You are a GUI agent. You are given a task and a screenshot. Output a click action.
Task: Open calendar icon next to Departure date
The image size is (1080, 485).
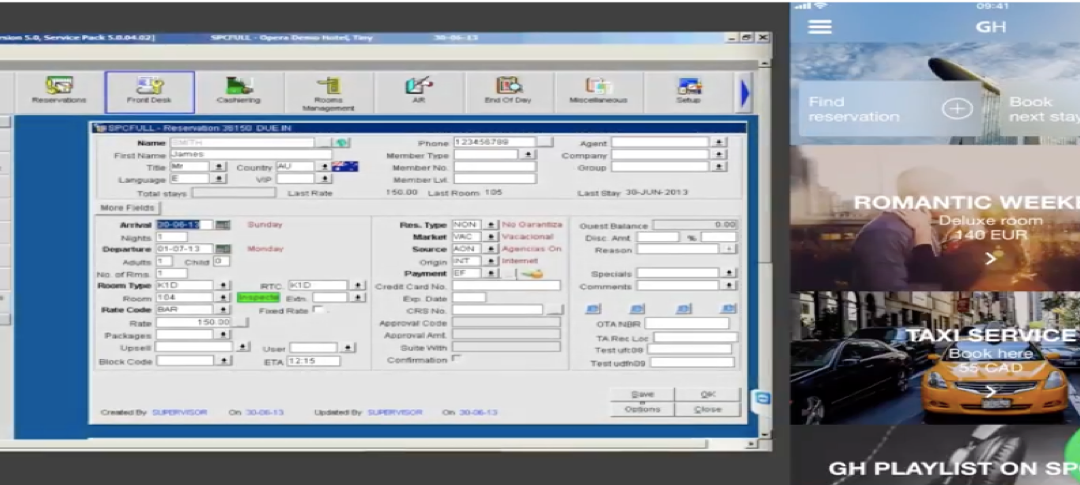222,249
